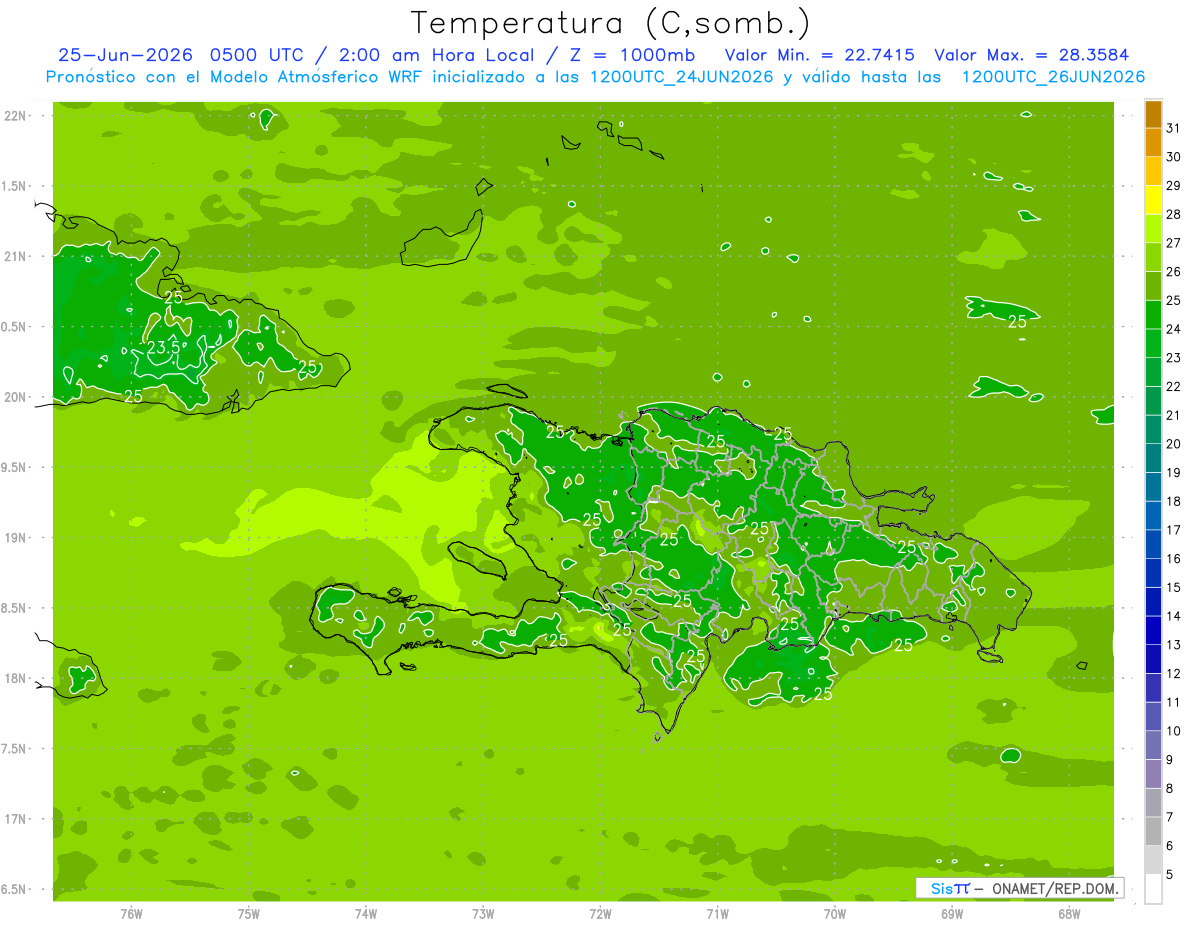
Task: Click the "17N" latitude label
Action: [16, 819]
